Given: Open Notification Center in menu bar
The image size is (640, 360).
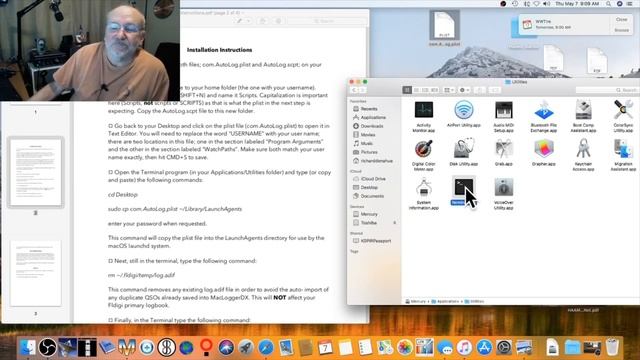Looking at the screenshot, I should point(630,4).
